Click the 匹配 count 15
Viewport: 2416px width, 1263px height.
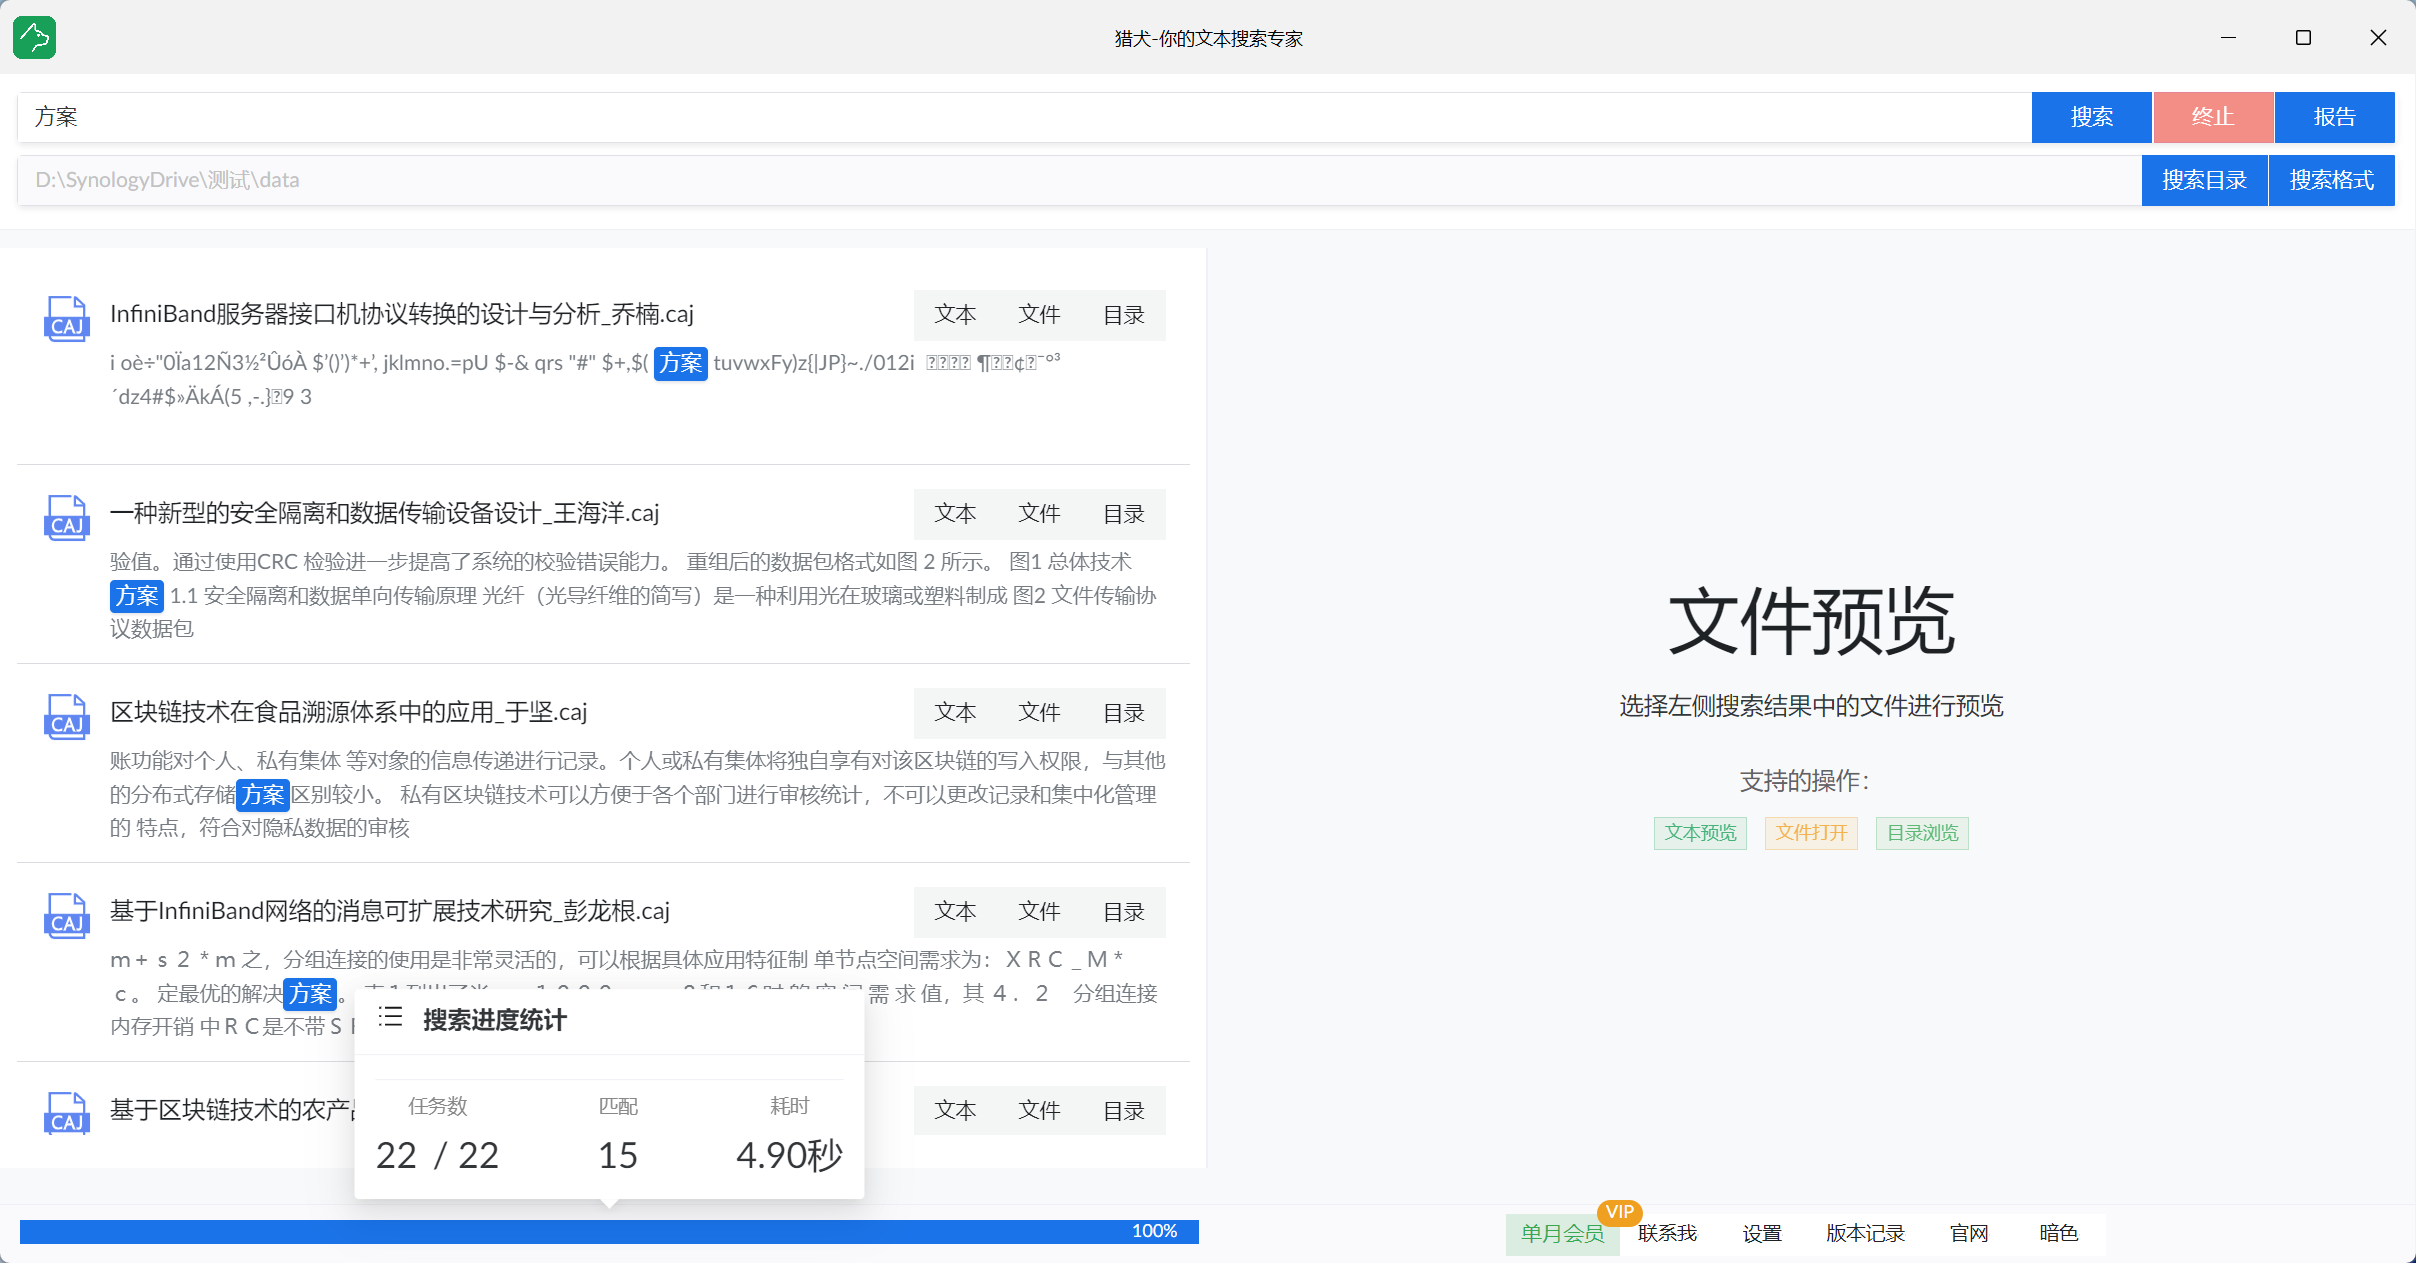pyautogui.click(x=617, y=1155)
